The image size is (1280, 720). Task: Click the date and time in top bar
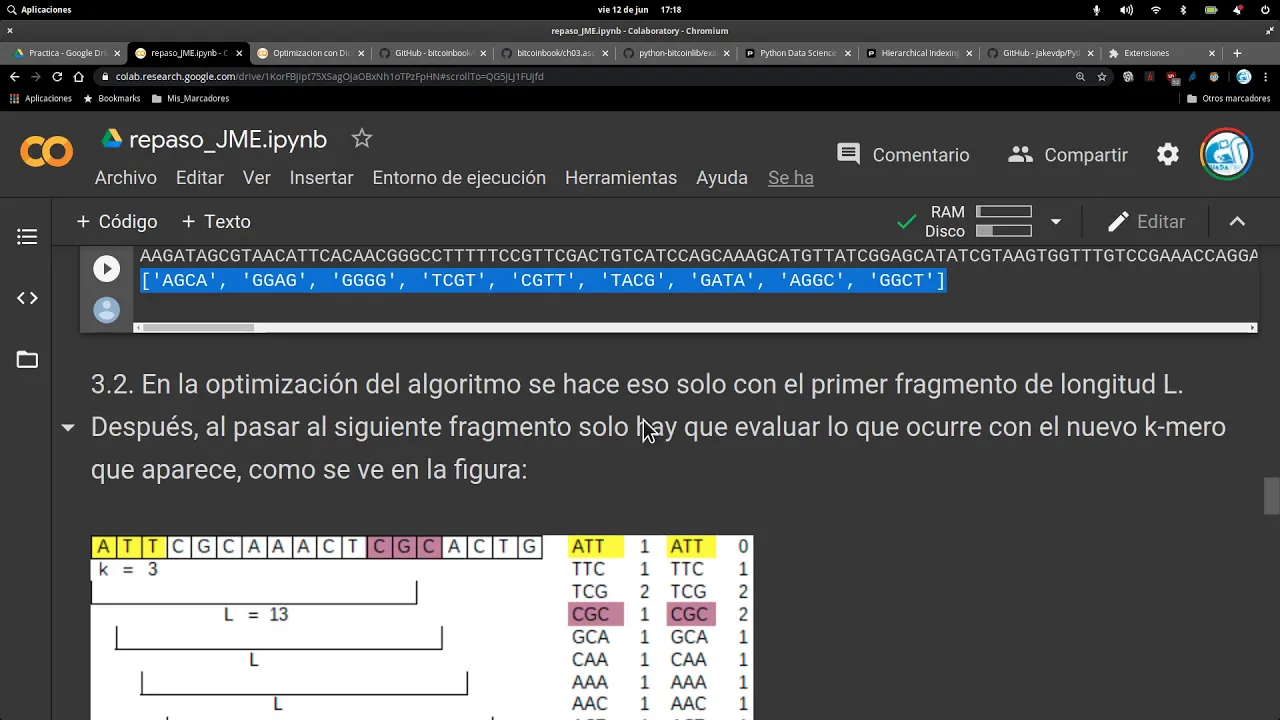tap(639, 10)
